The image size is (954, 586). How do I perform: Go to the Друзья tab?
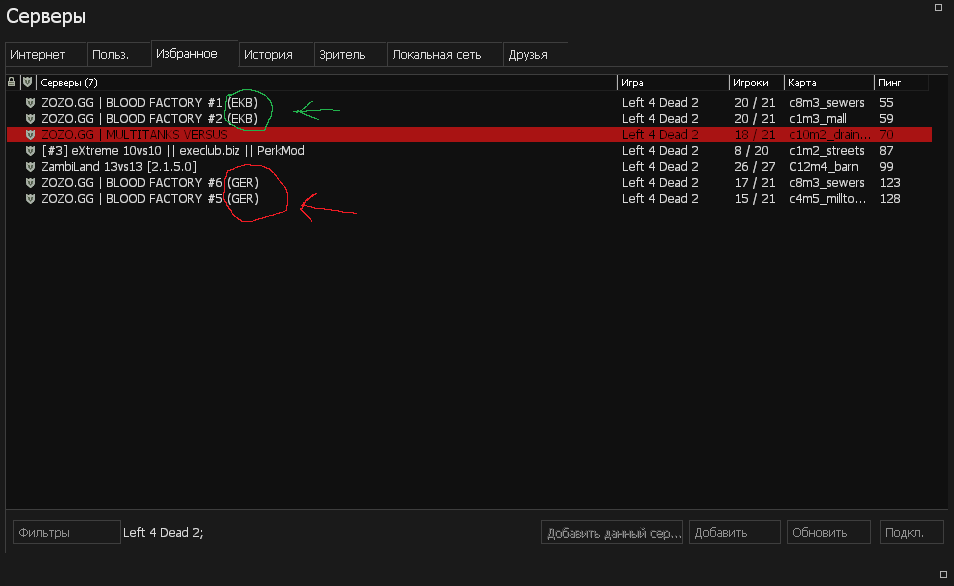pyautogui.click(x=528, y=55)
